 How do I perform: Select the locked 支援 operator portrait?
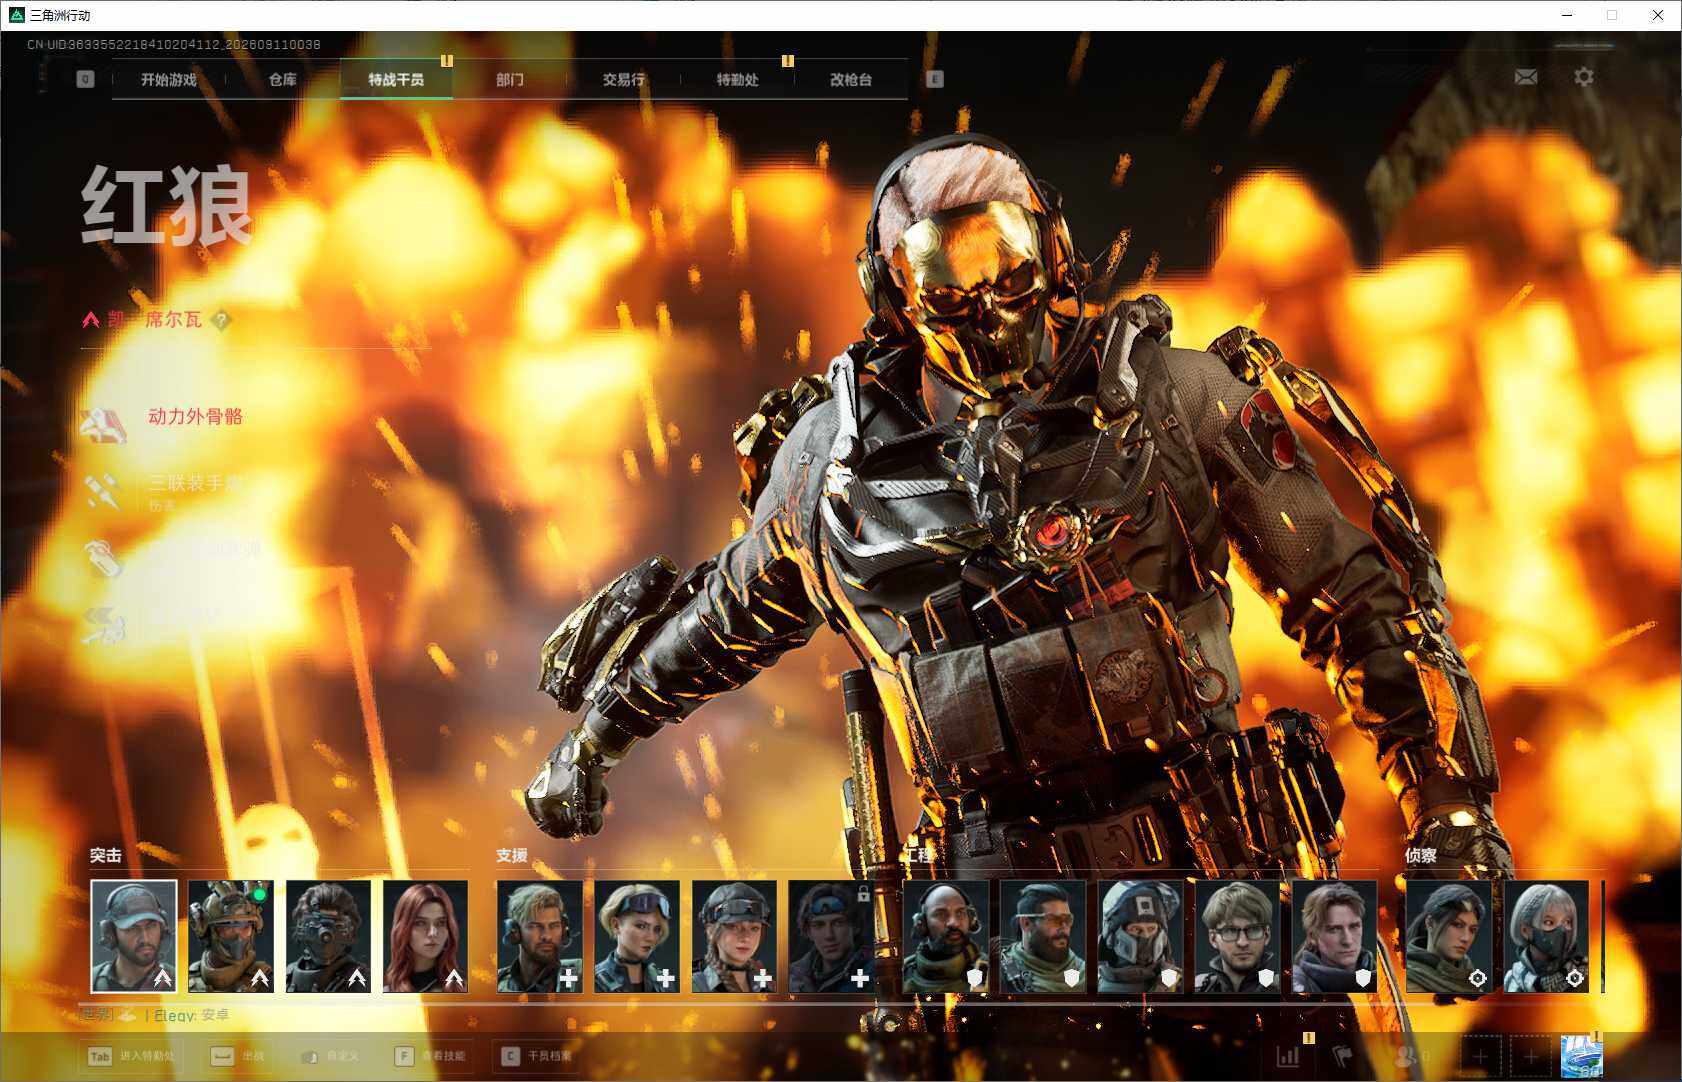tap(832, 936)
